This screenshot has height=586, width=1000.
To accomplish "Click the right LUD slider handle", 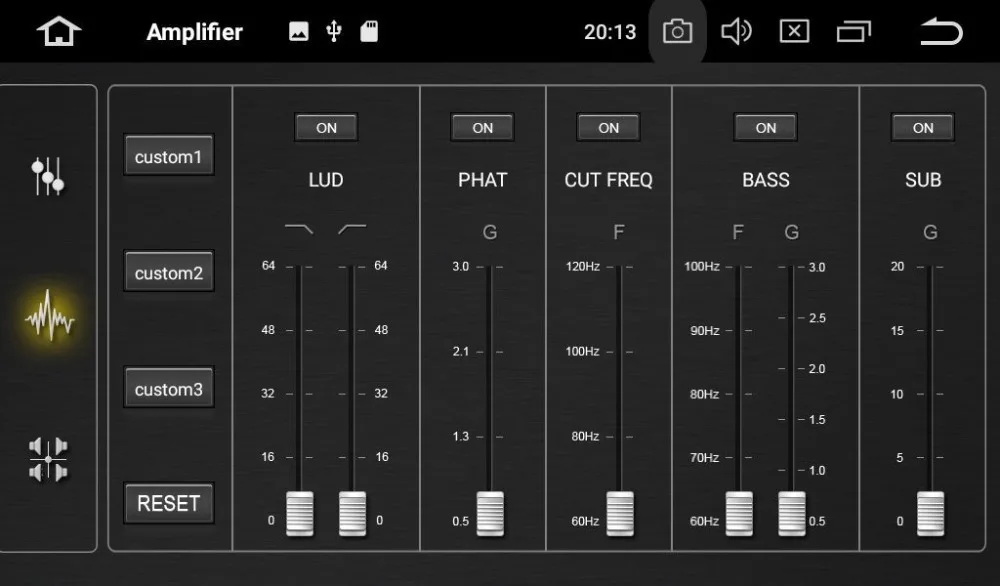I will pos(352,513).
